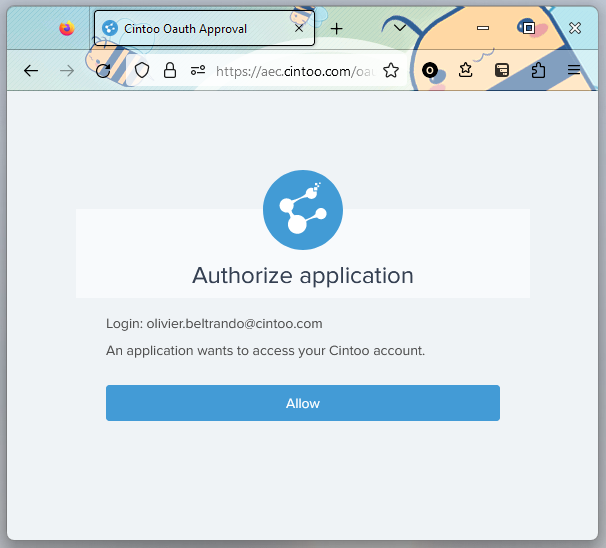Minimize the Firefox window
The height and width of the screenshot is (548, 606).
[x=483, y=29]
